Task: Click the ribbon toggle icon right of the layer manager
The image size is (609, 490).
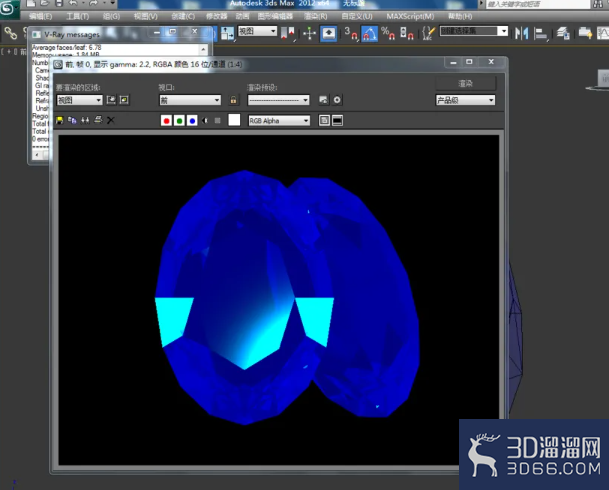Action: 585,33
